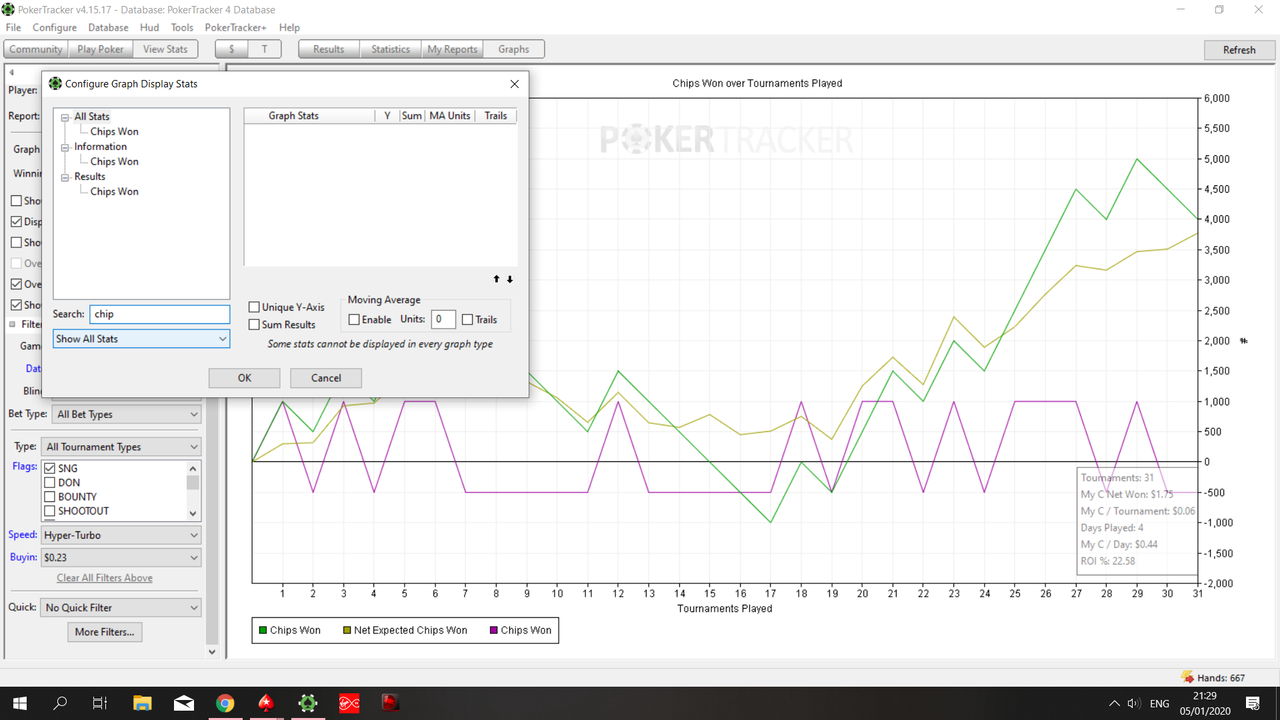
Task: Check the BOUNTY flag
Action: [50, 497]
